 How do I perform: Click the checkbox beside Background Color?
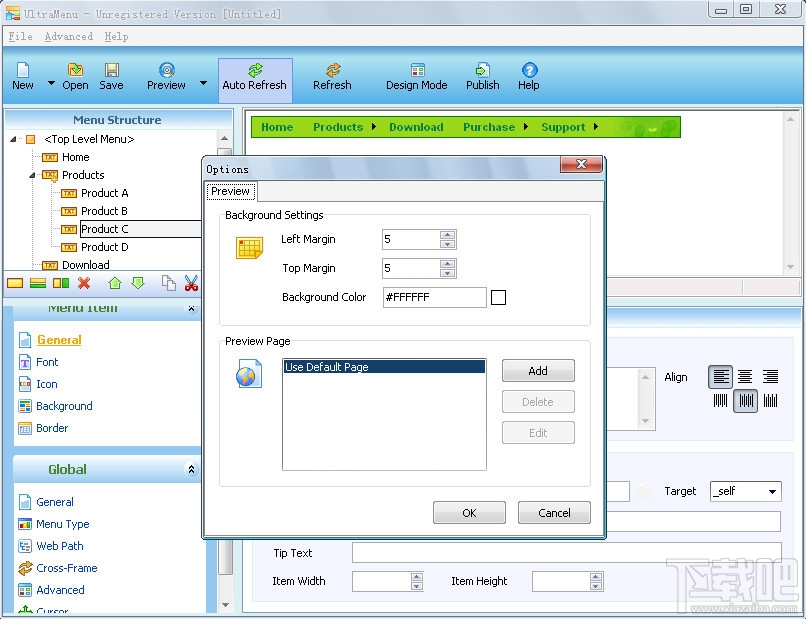(498, 297)
